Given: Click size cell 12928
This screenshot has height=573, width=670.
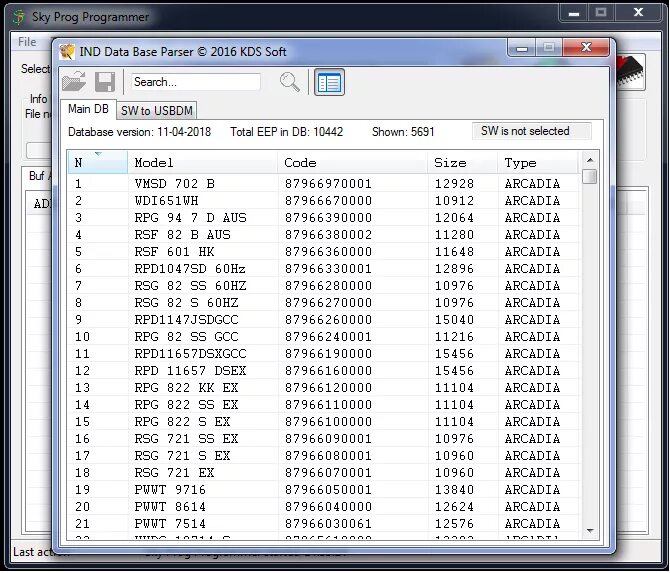Looking at the screenshot, I should 454,184.
